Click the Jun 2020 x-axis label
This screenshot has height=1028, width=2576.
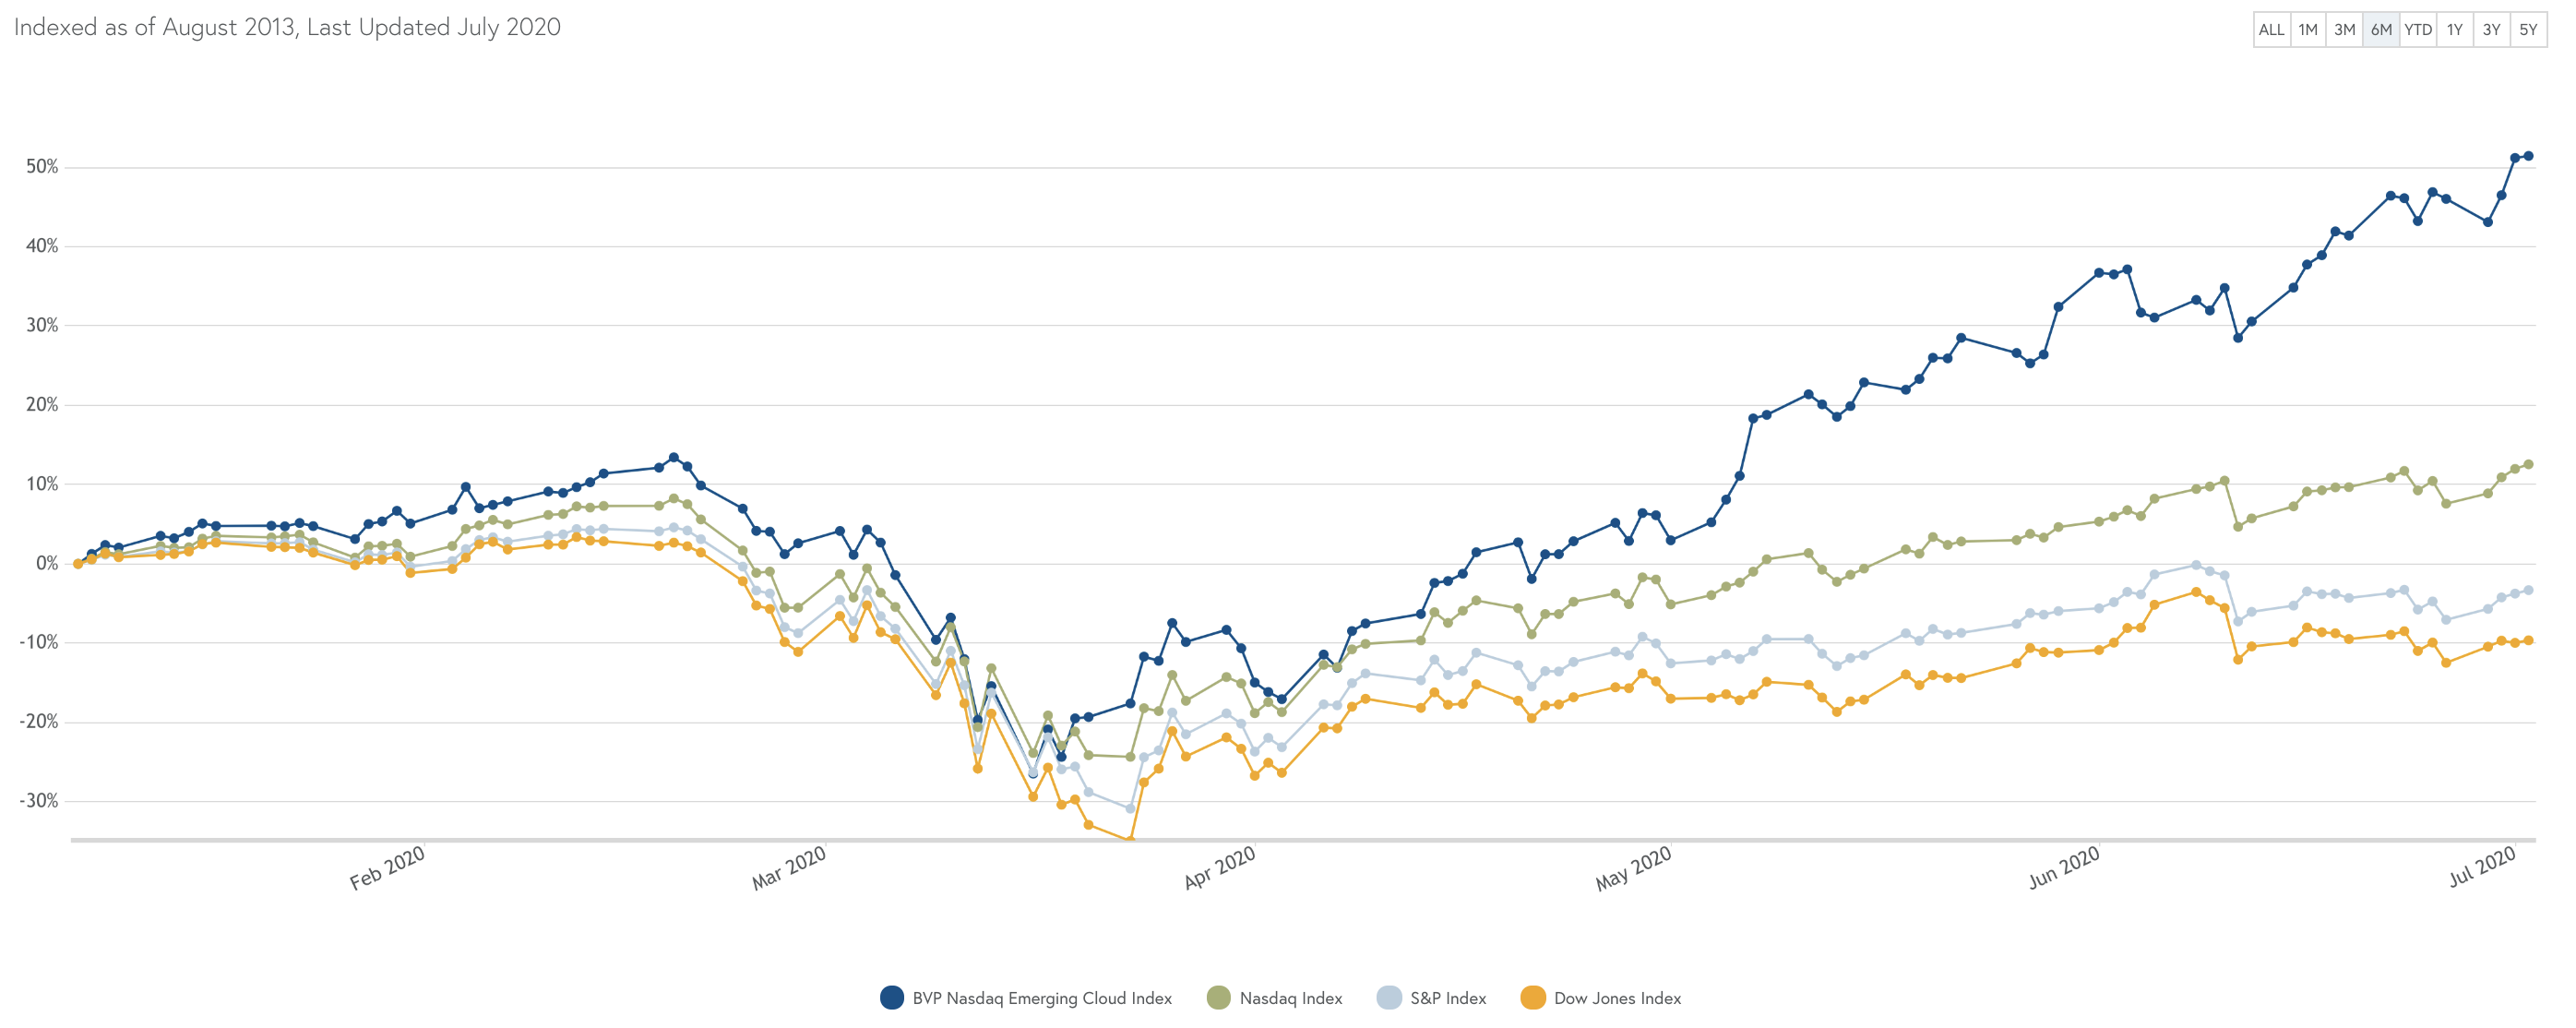point(2064,867)
